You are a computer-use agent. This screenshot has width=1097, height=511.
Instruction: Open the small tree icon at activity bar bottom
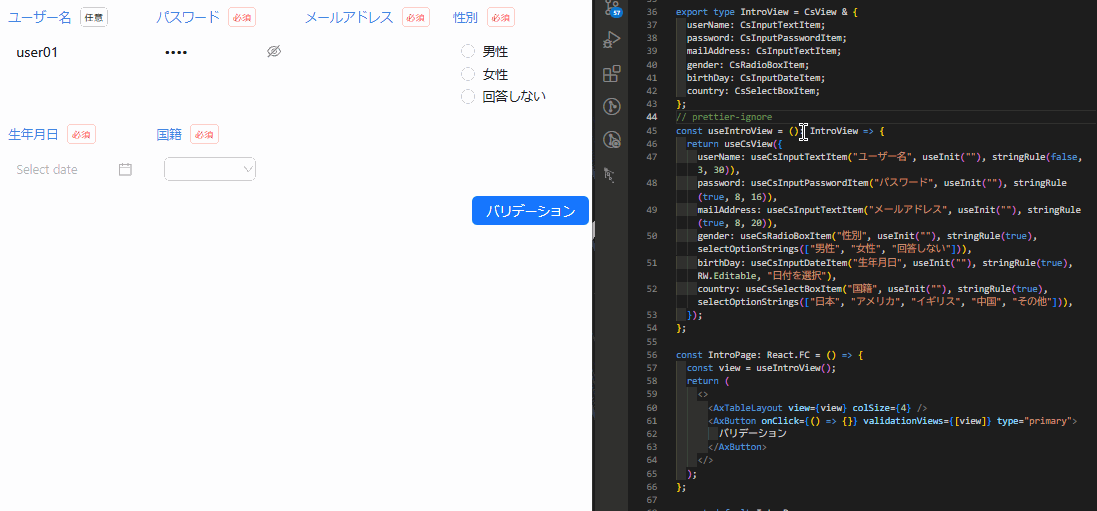609,174
